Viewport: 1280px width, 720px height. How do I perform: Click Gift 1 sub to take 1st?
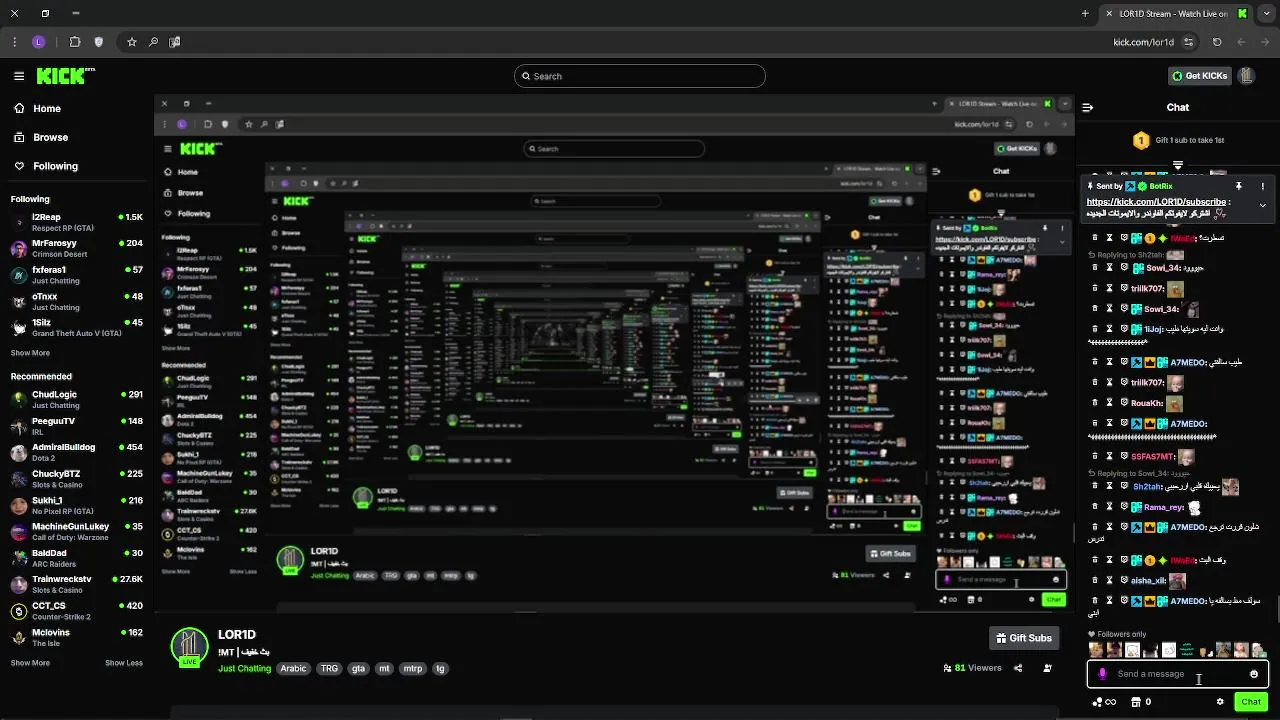(x=1178, y=140)
